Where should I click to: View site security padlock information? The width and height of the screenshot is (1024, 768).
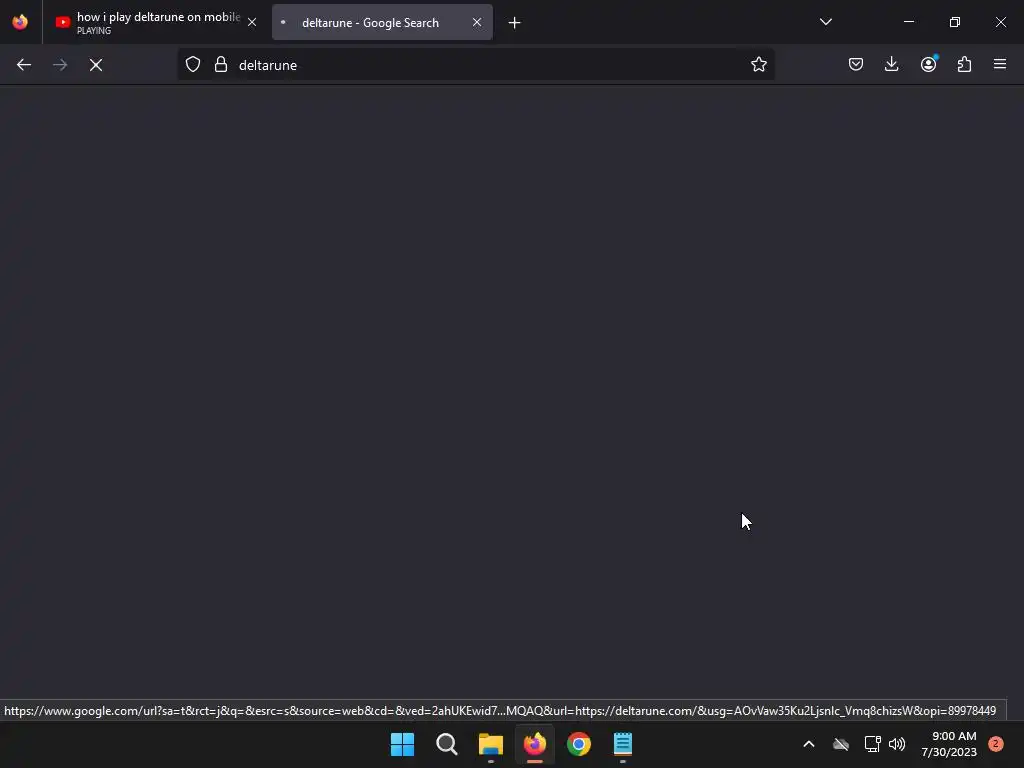221,65
